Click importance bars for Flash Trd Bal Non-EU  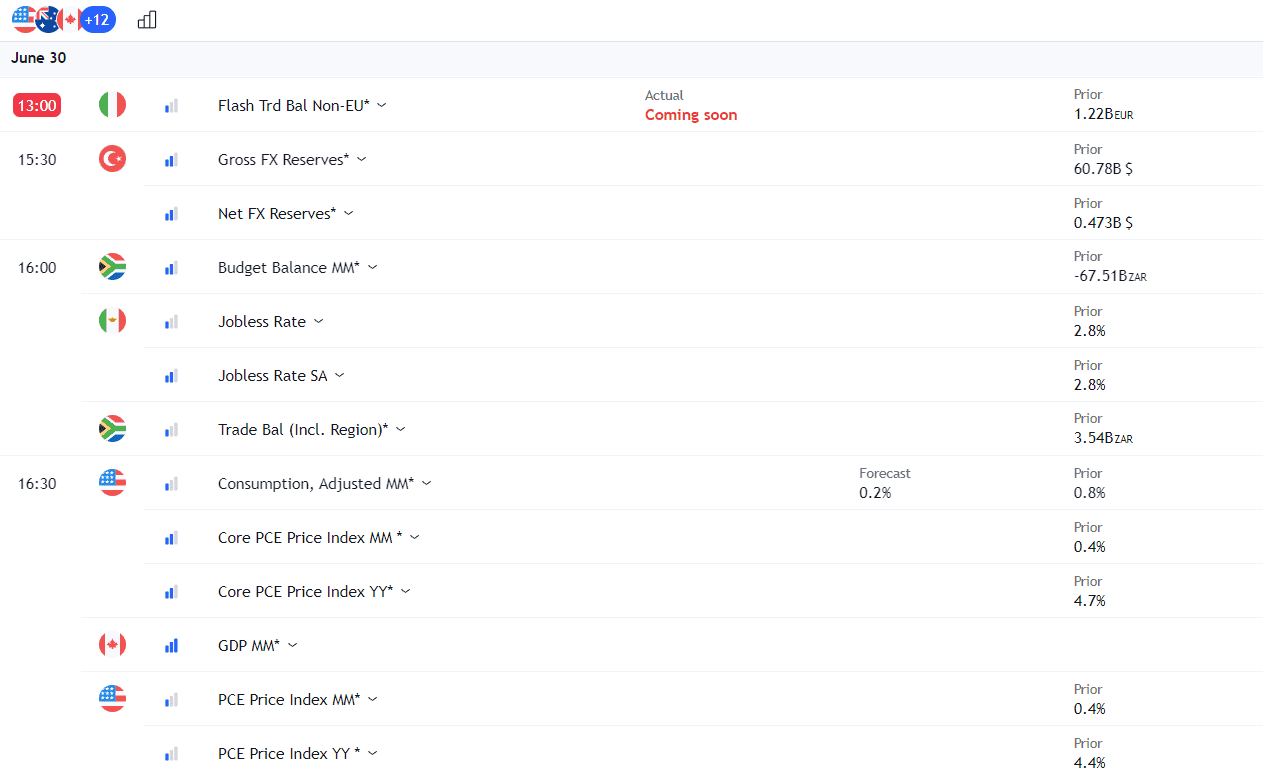[x=171, y=105]
